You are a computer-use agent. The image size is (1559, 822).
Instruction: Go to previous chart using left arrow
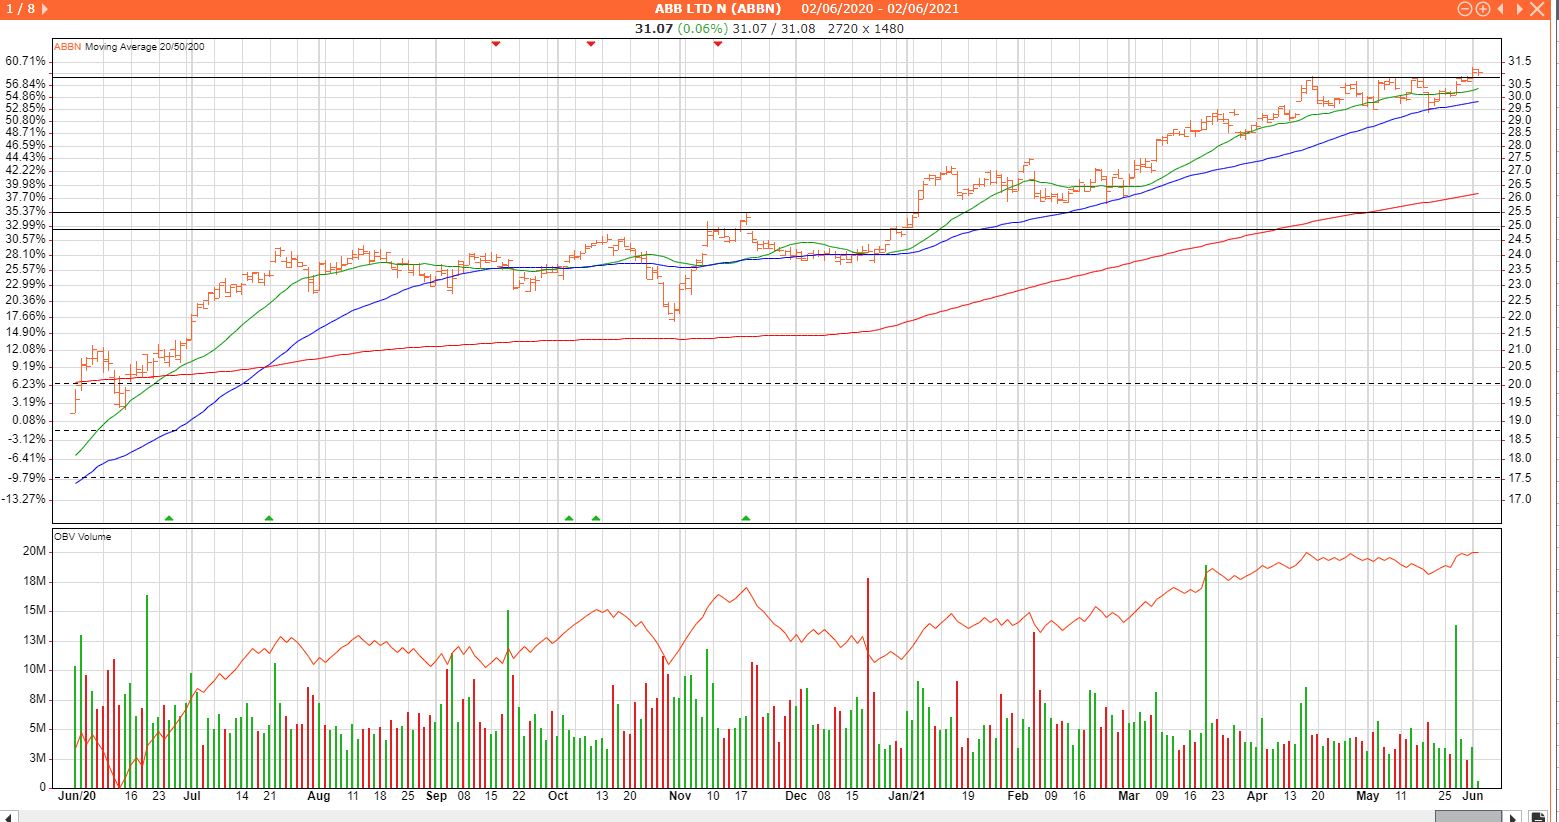(1500, 9)
